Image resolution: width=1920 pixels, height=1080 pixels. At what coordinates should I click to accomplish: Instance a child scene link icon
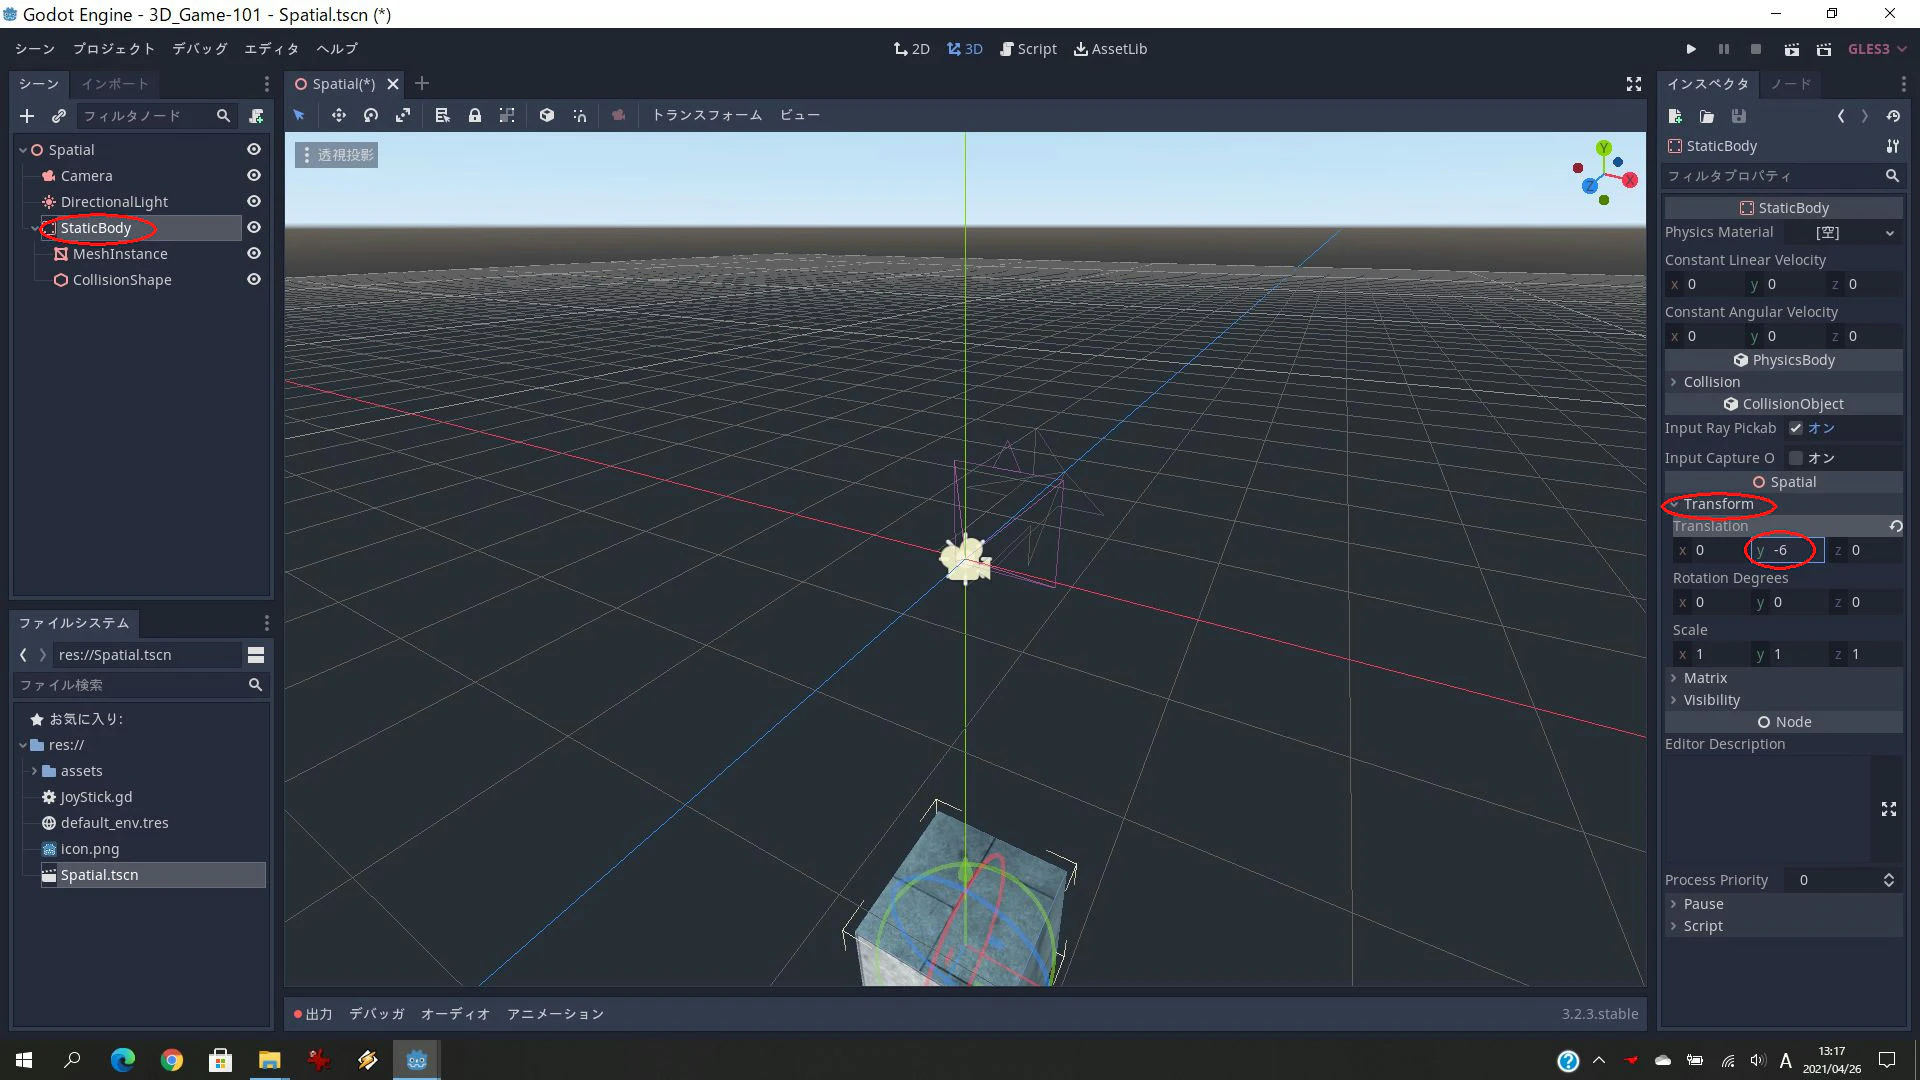(x=59, y=116)
